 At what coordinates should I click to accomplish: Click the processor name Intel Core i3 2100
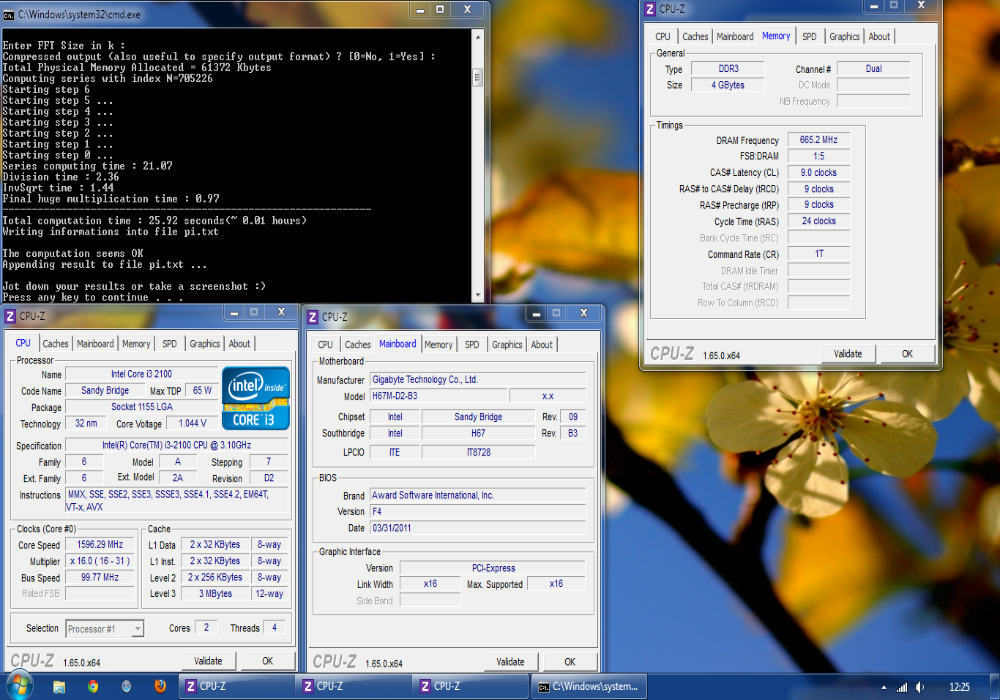point(142,374)
